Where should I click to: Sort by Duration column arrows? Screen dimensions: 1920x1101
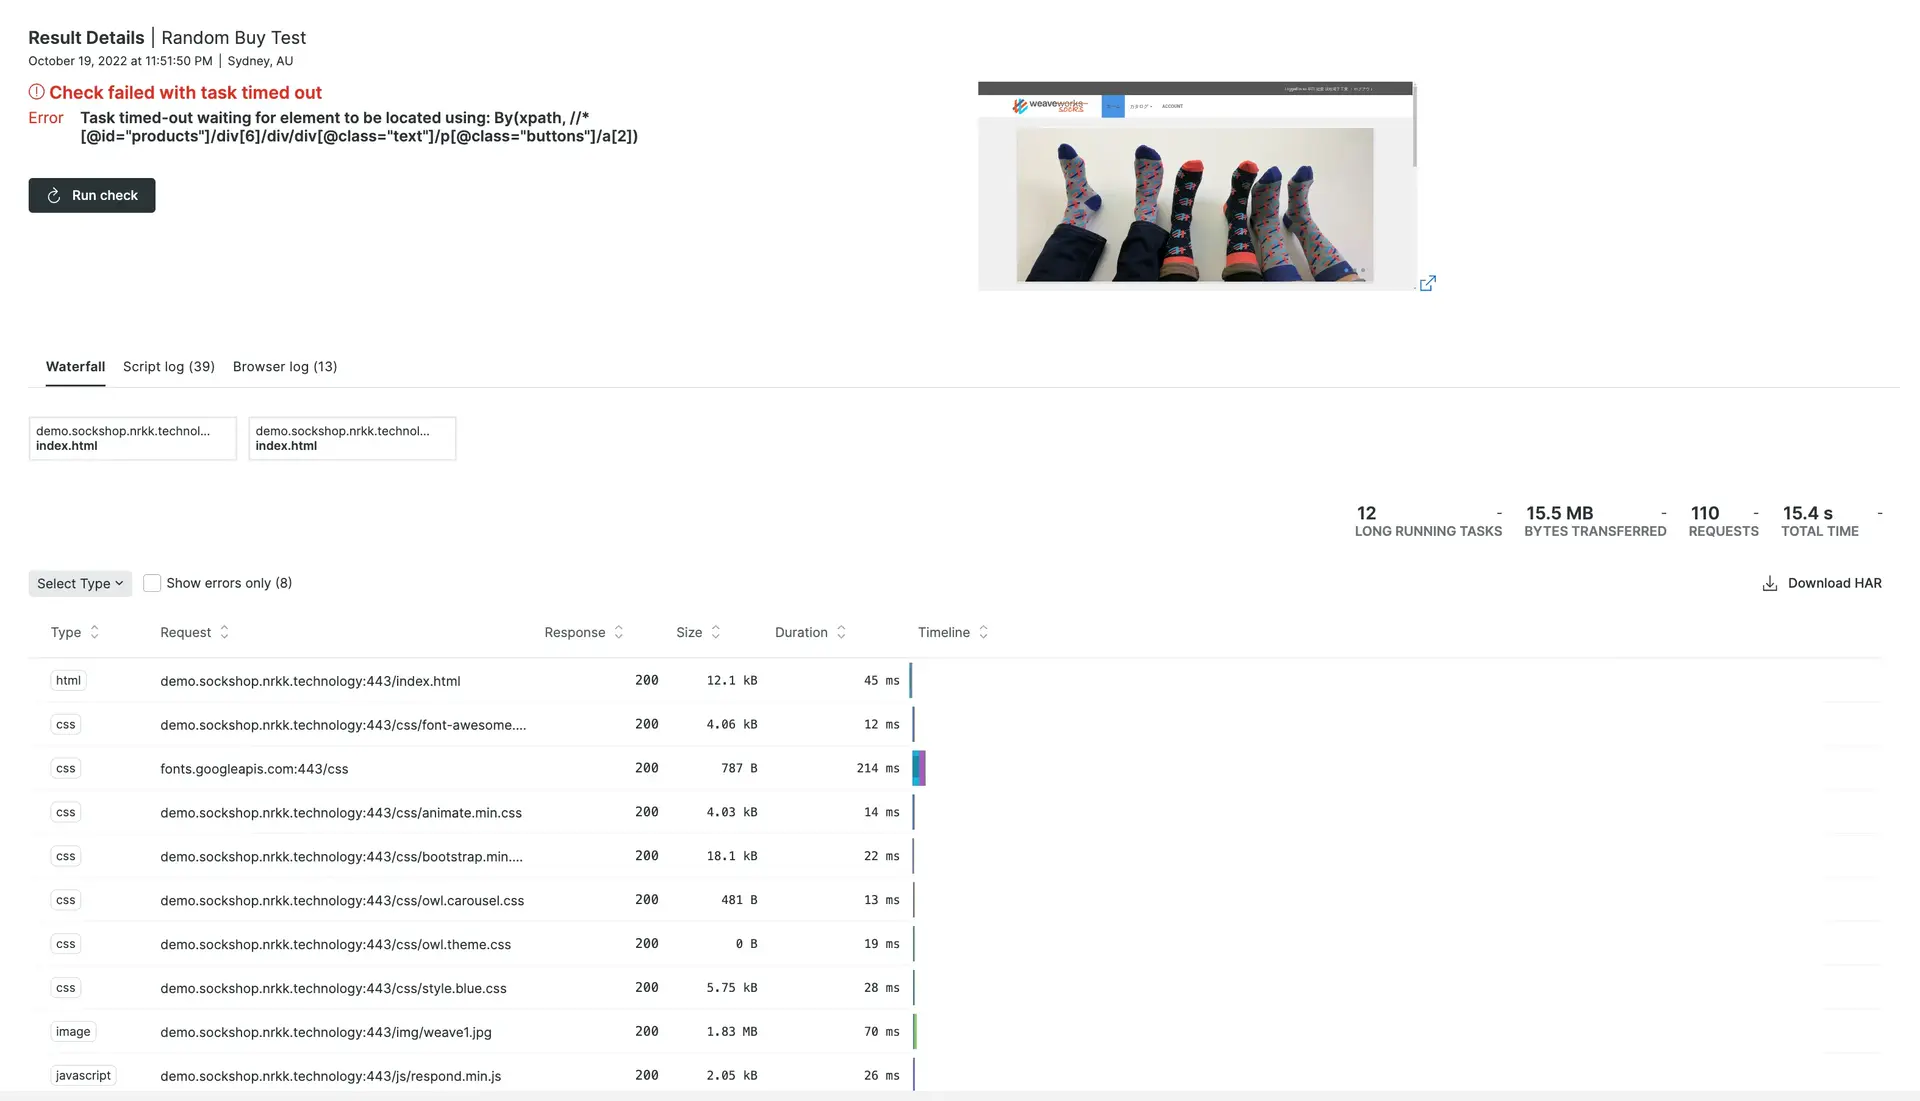tap(841, 632)
